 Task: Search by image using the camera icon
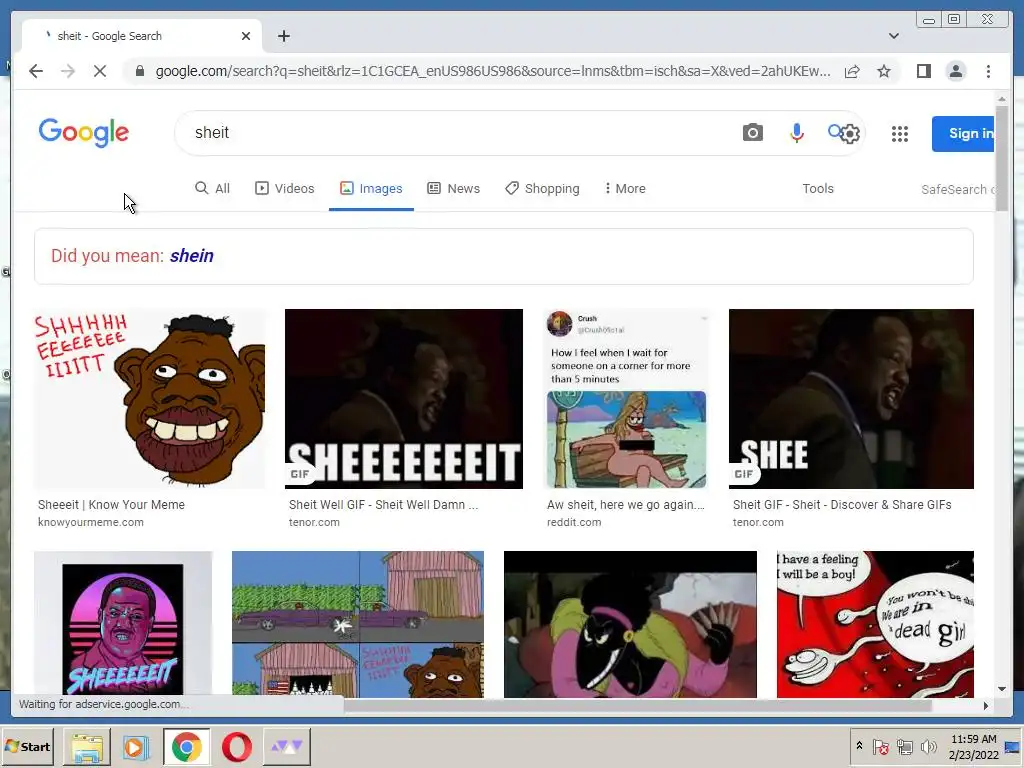[x=752, y=133]
